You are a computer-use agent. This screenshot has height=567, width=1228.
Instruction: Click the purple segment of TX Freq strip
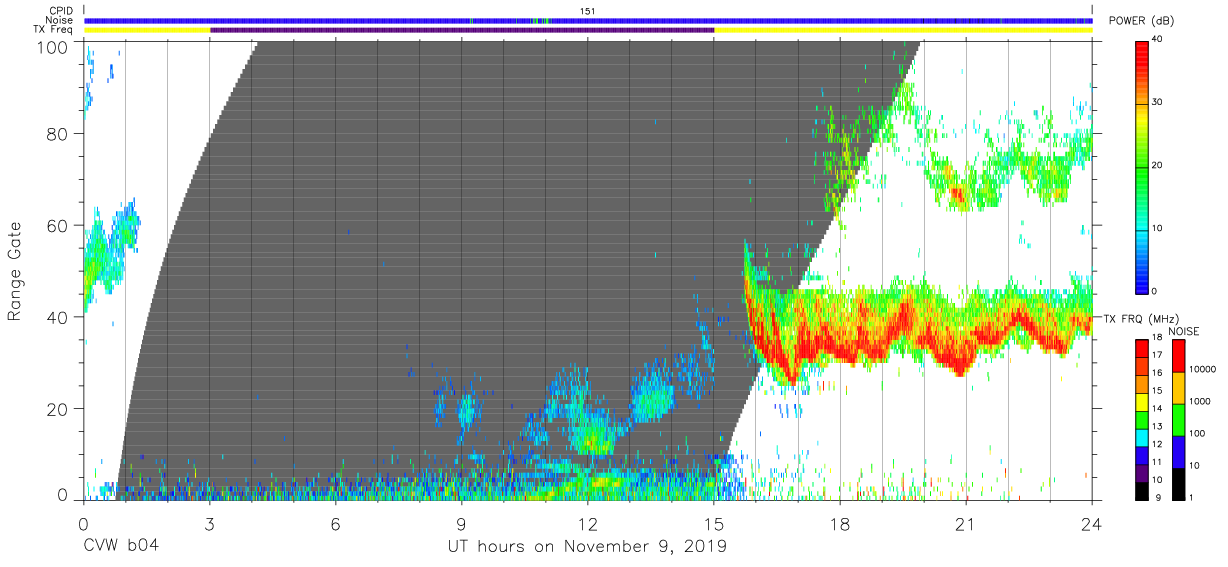coord(462,30)
